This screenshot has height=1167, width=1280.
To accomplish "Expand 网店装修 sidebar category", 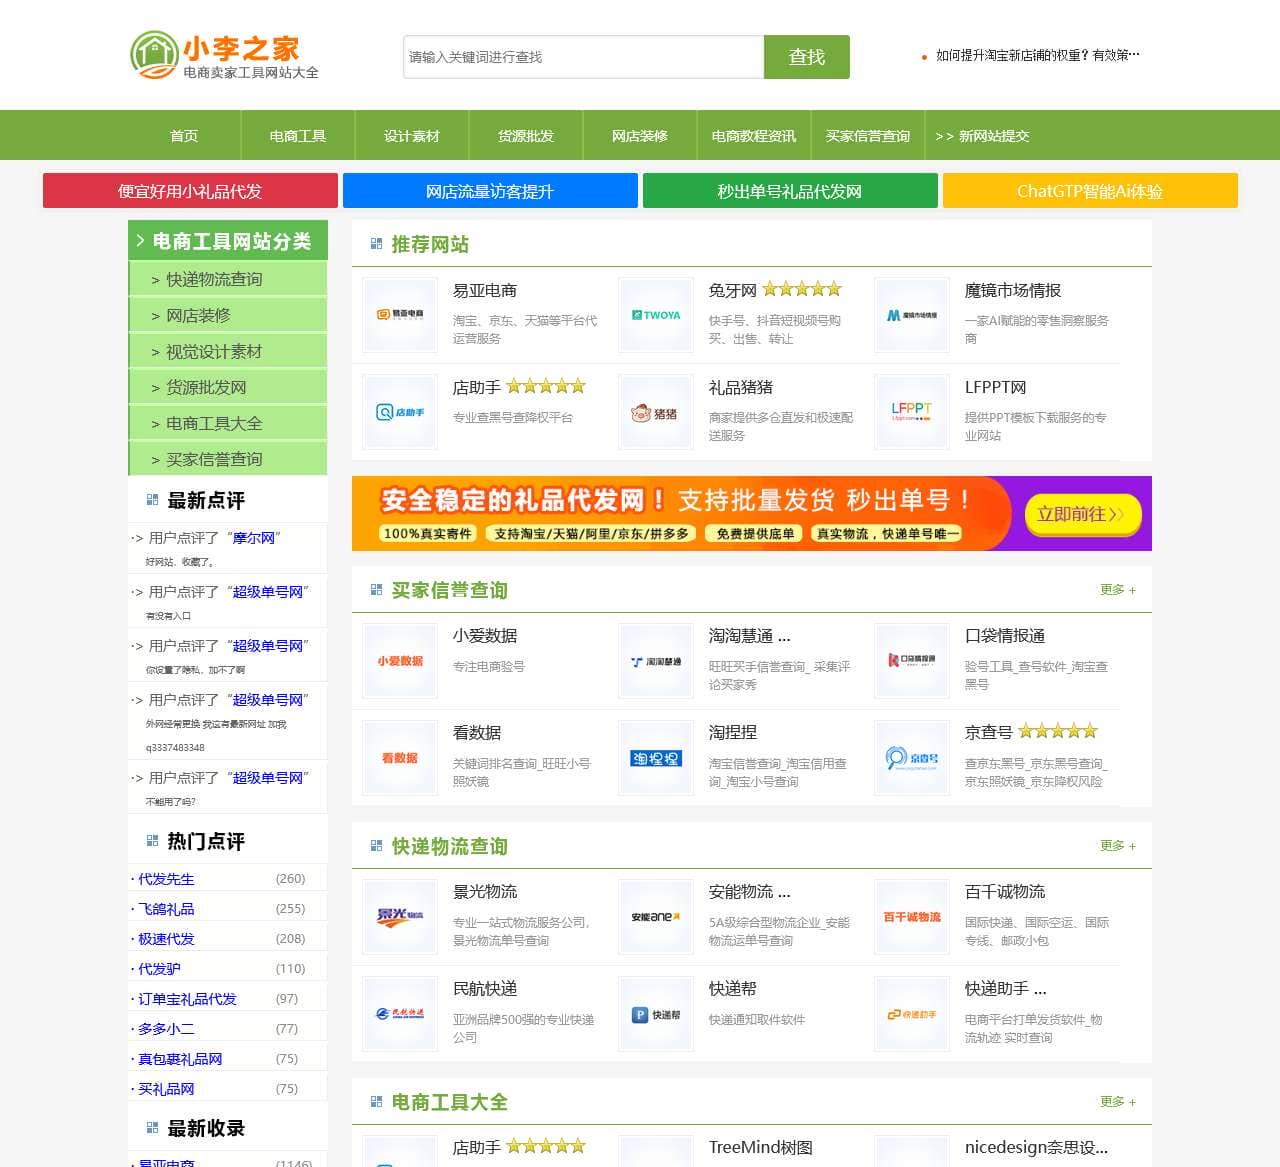I will [x=228, y=315].
